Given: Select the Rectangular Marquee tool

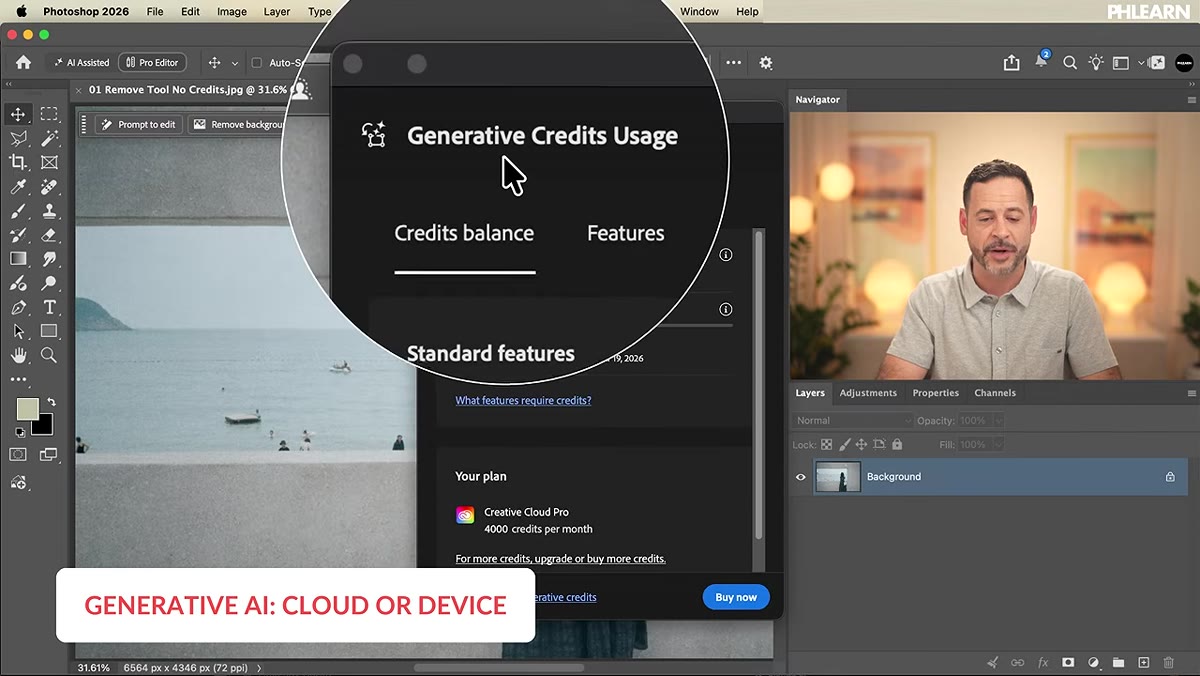Looking at the screenshot, I should click(x=49, y=114).
